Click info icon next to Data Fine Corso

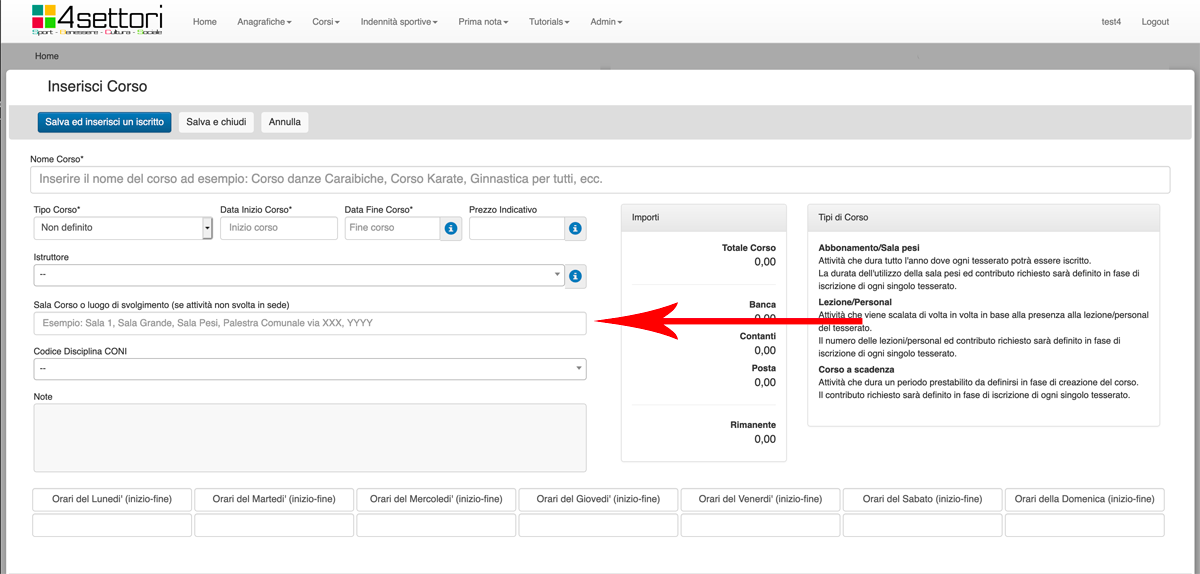451,228
